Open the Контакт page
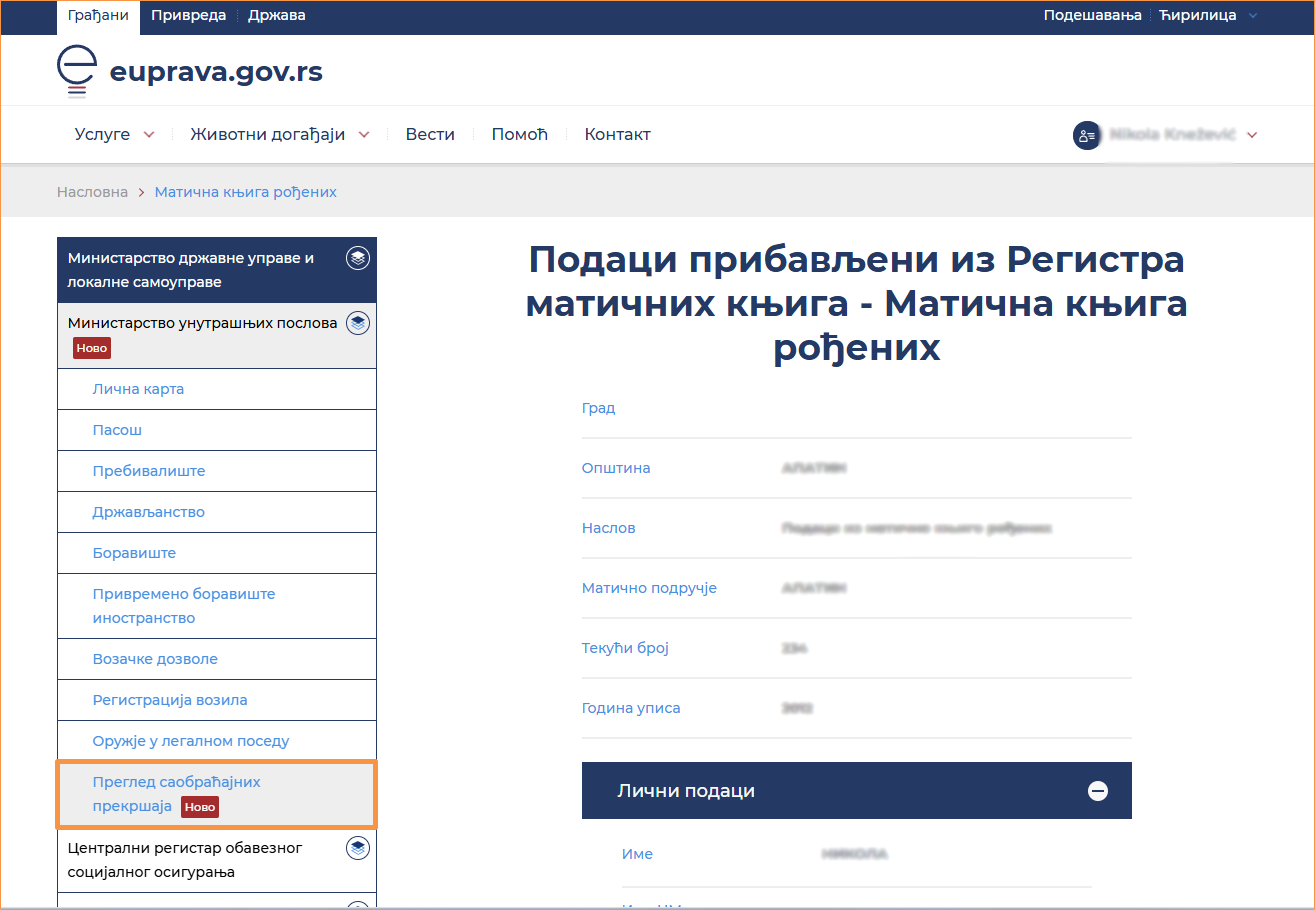 click(617, 135)
